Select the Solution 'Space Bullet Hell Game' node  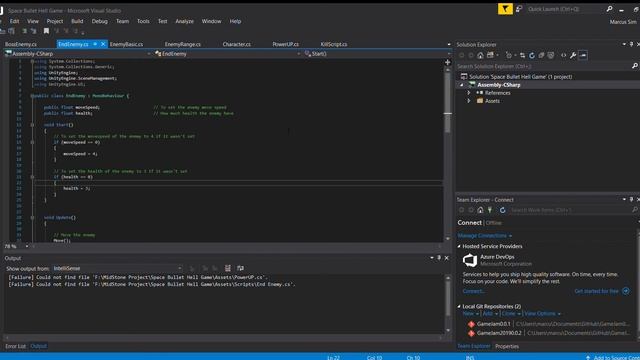coord(520,77)
